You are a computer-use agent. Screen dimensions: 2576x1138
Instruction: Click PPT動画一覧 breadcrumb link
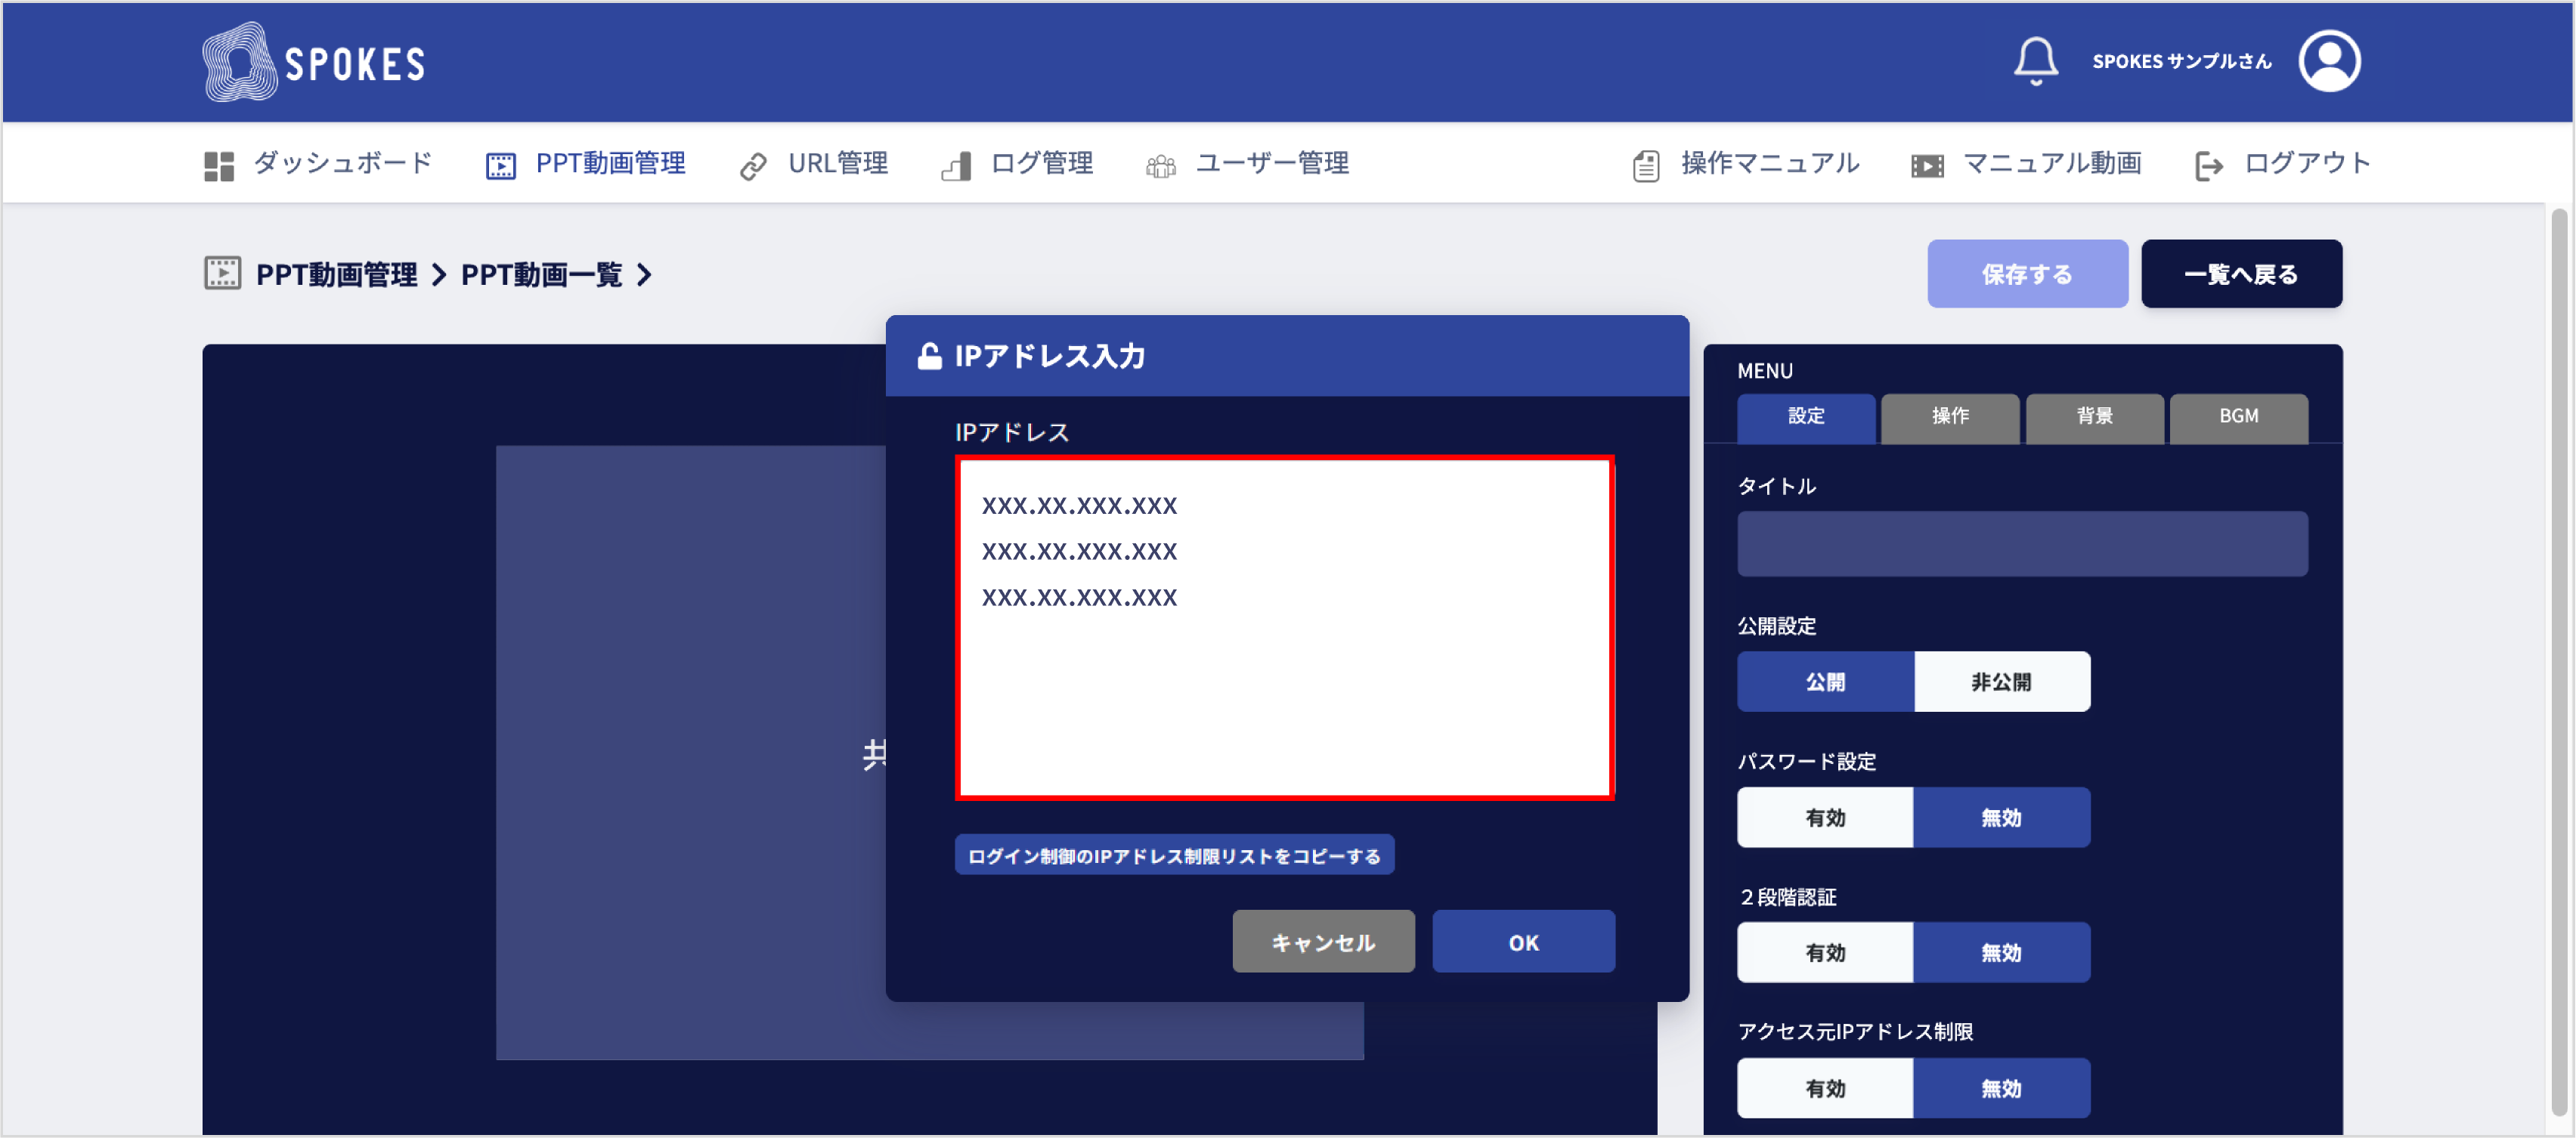tap(541, 274)
